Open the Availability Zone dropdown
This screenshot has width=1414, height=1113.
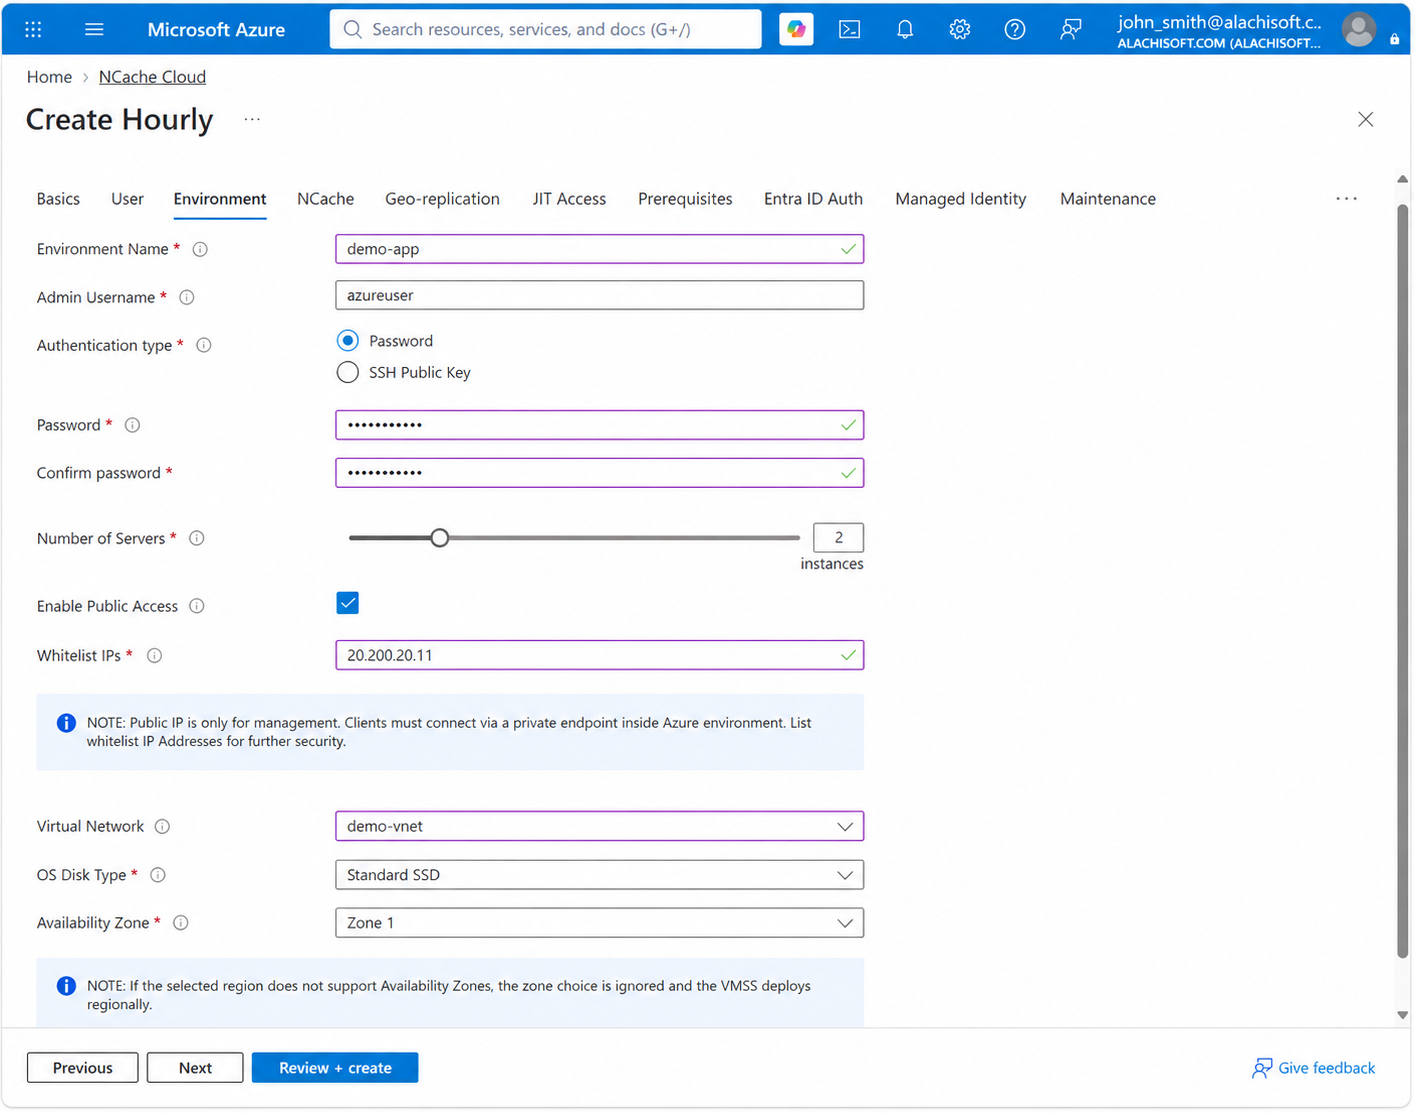coord(599,923)
